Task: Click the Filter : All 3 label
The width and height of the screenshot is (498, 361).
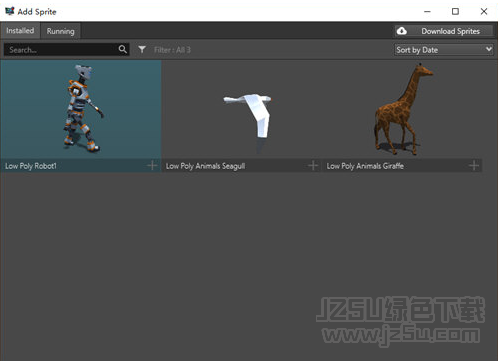Action: pyautogui.click(x=172, y=50)
